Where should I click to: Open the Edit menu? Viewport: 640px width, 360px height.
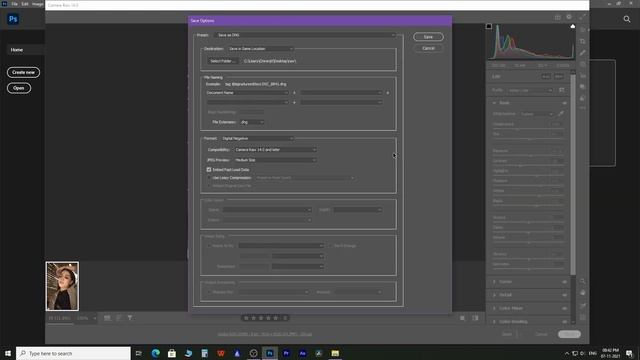coord(25,4)
